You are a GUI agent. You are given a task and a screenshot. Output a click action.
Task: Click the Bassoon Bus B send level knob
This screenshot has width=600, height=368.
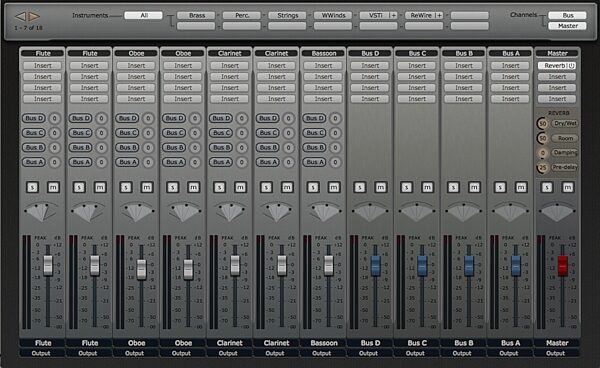pos(335,147)
